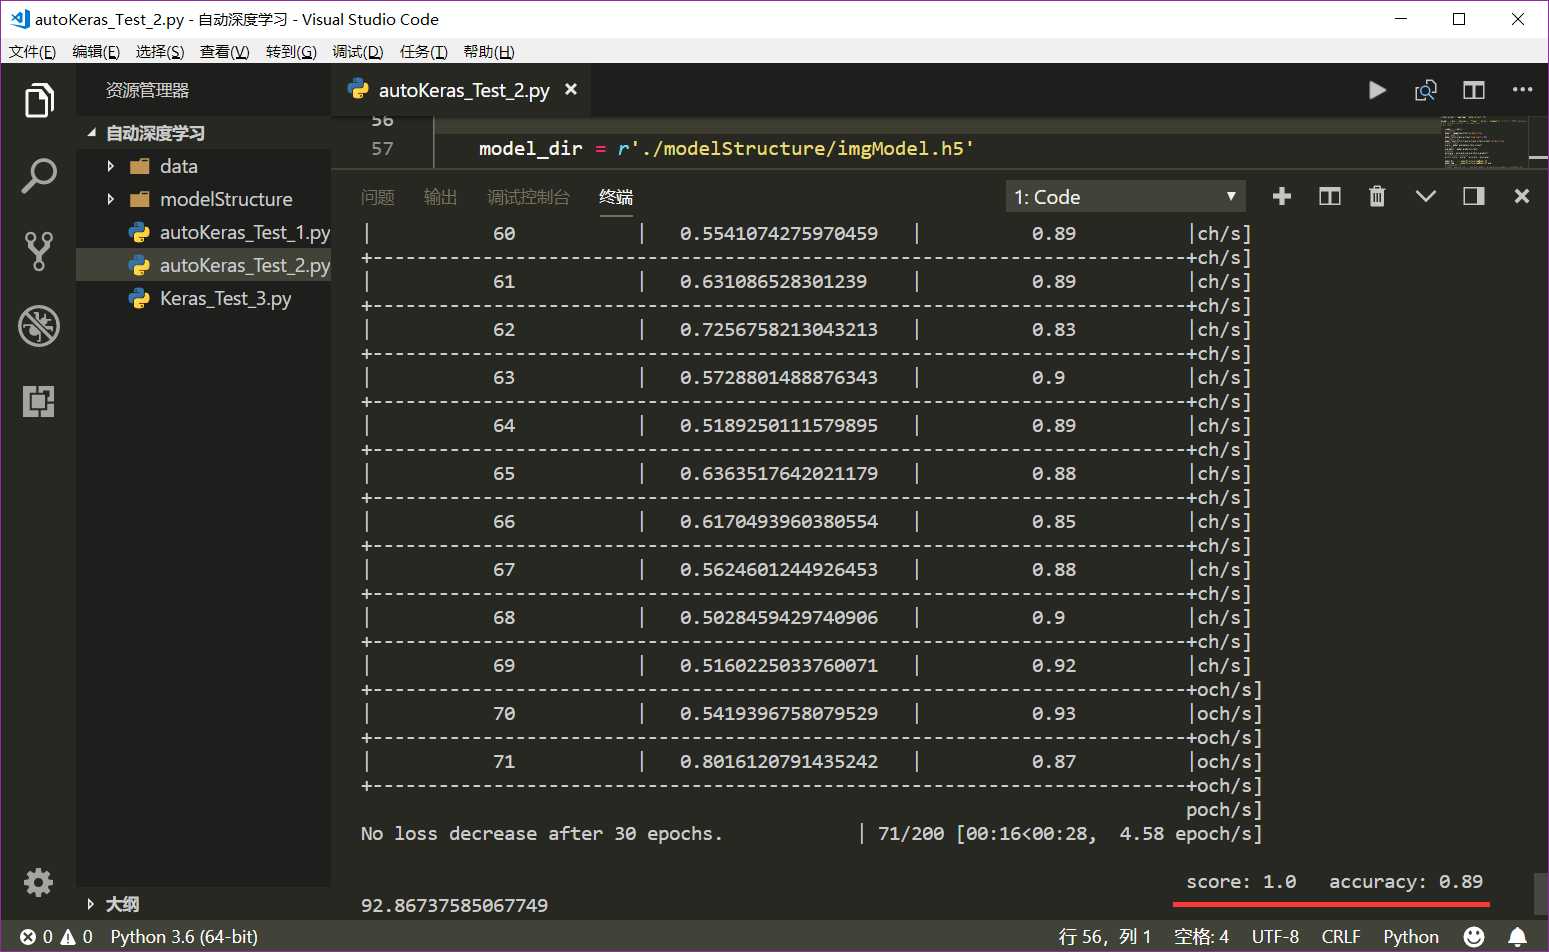Open the Debug view in activity bar

pos(38,326)
